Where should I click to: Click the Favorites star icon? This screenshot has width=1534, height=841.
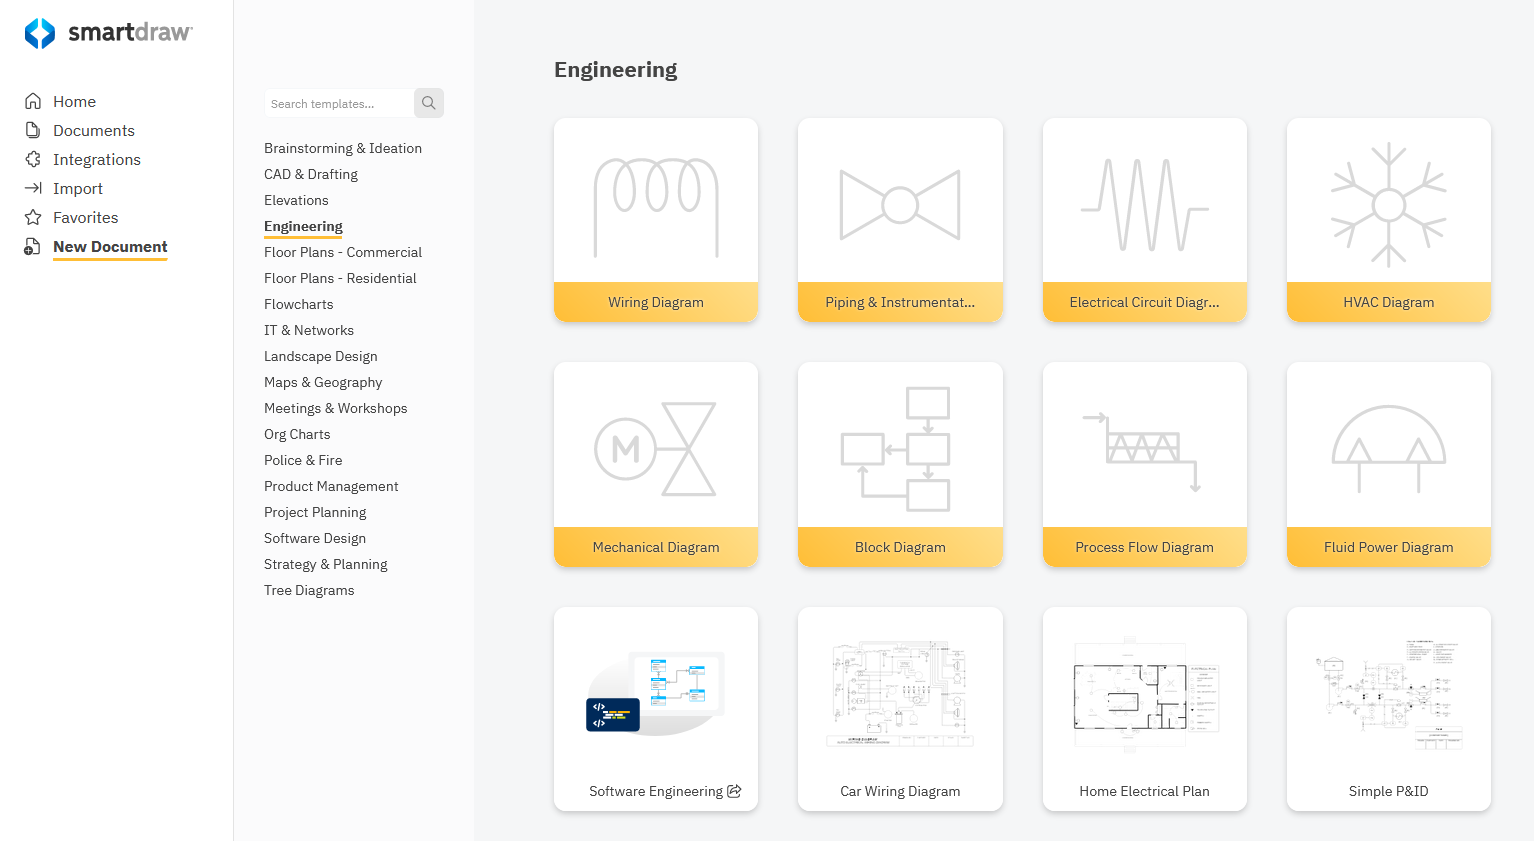click(x=33, y=217)
